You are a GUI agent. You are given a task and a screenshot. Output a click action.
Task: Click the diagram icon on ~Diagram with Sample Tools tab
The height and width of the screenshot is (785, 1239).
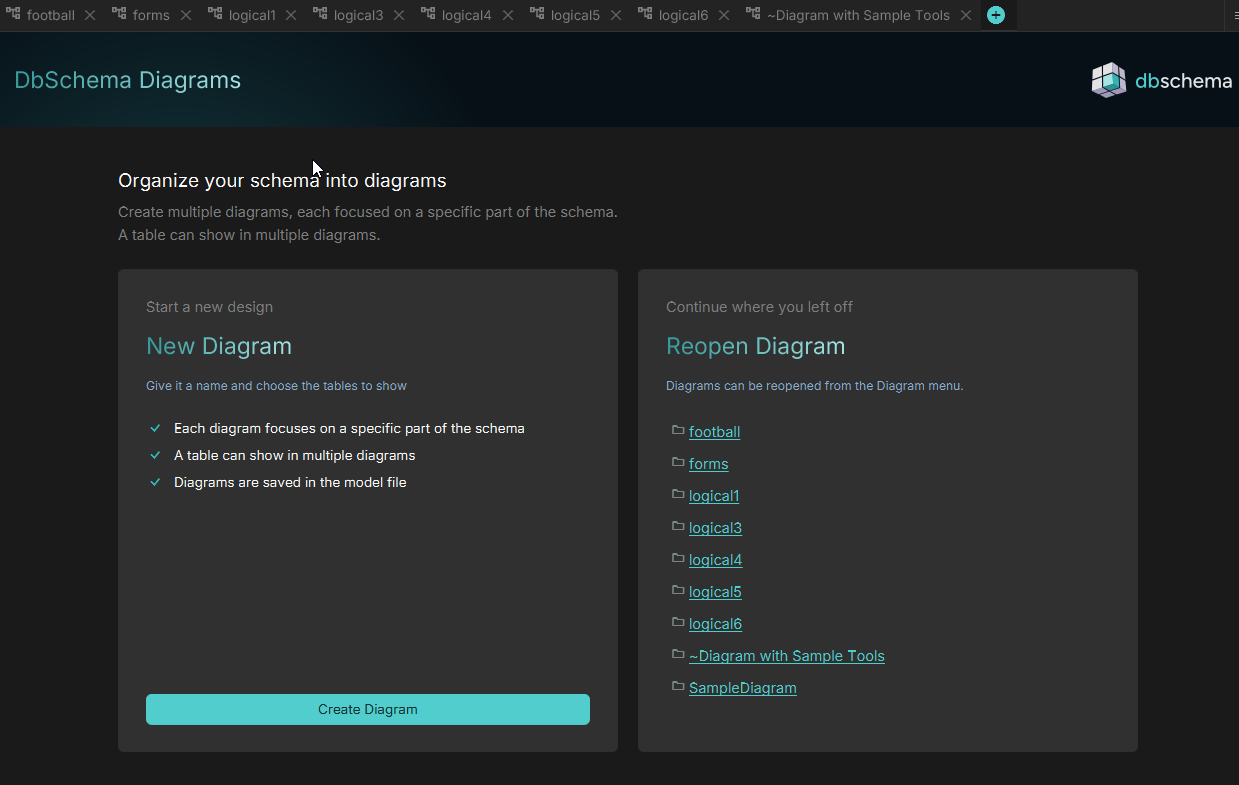pyautogui.click(x=753, y=14)
